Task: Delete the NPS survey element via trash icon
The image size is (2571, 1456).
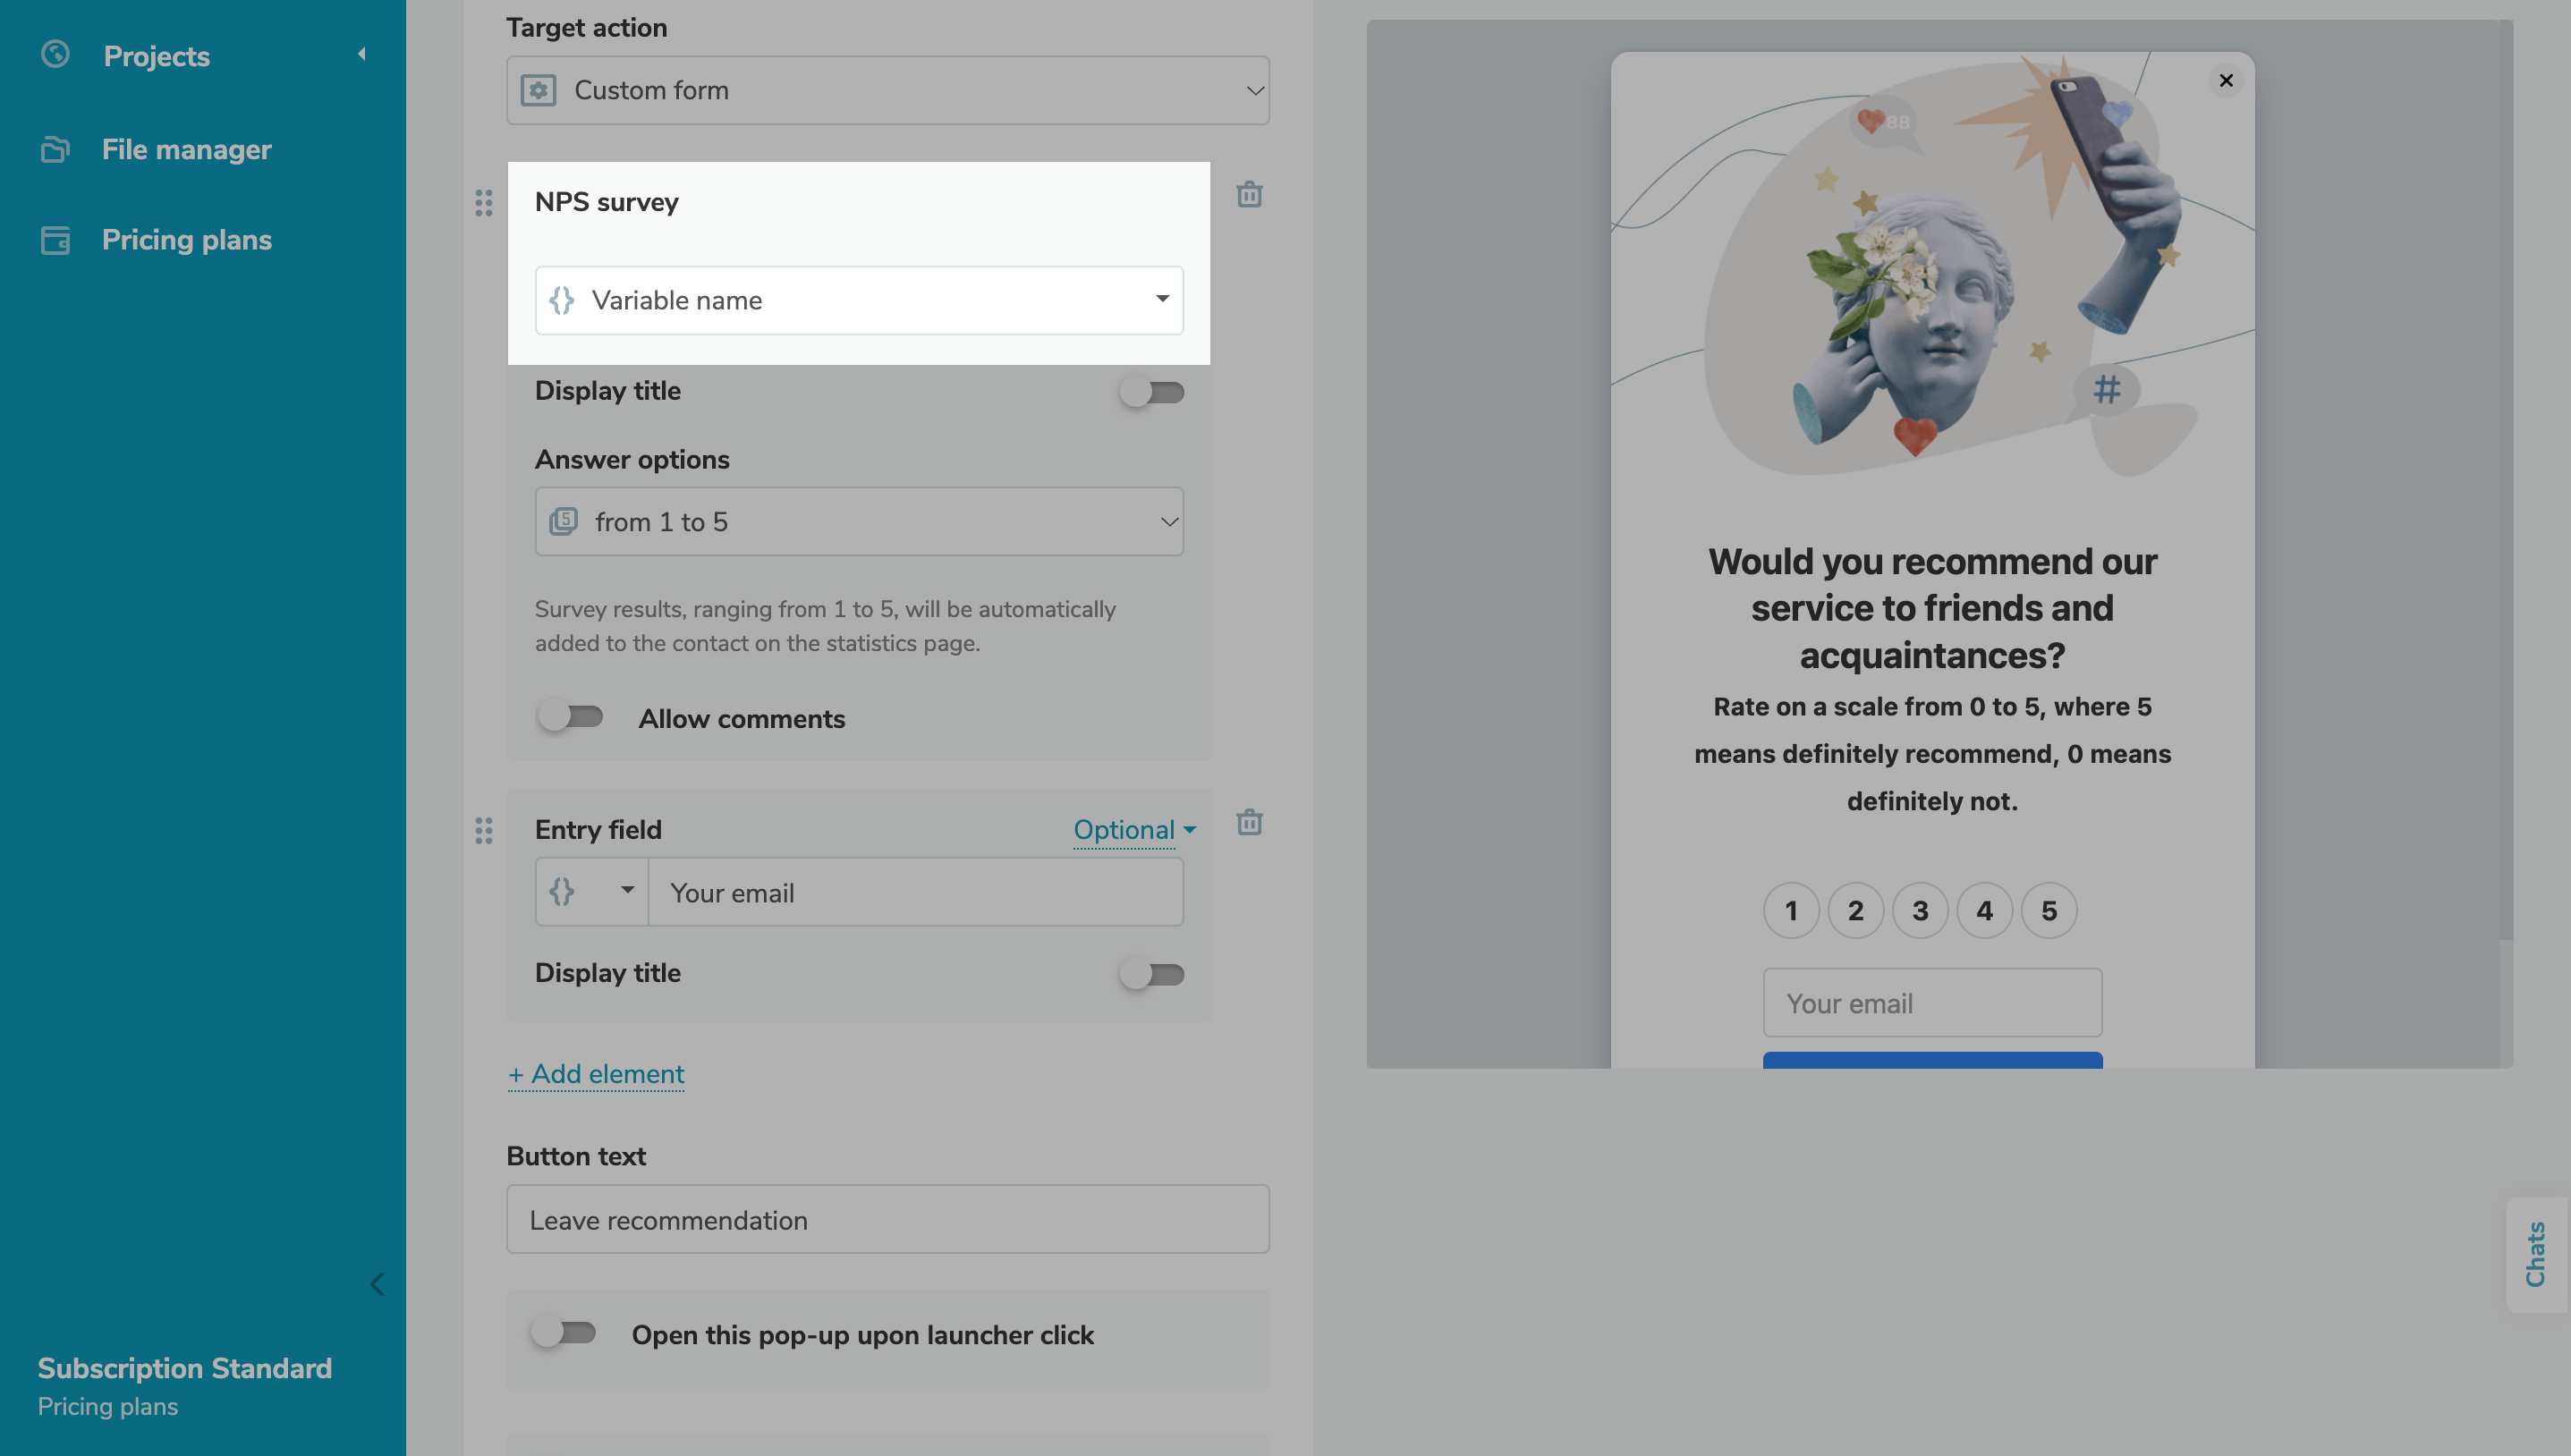Action: [x=1249, y=194]
